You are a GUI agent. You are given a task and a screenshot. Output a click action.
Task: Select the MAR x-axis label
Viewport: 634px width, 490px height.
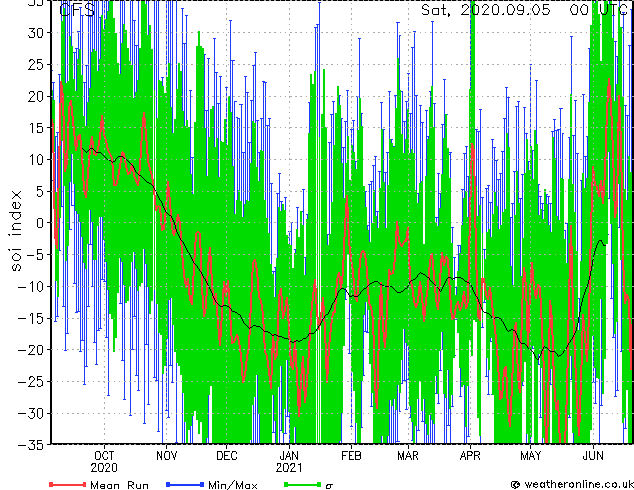[x=407, y=454]
